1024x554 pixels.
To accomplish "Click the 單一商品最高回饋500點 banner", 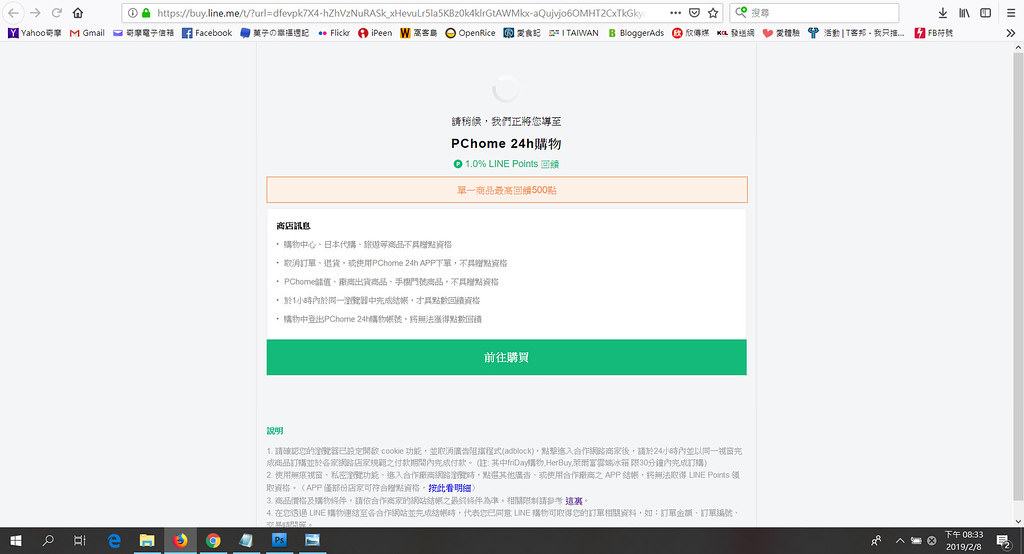I will click(x=507, y=190).
